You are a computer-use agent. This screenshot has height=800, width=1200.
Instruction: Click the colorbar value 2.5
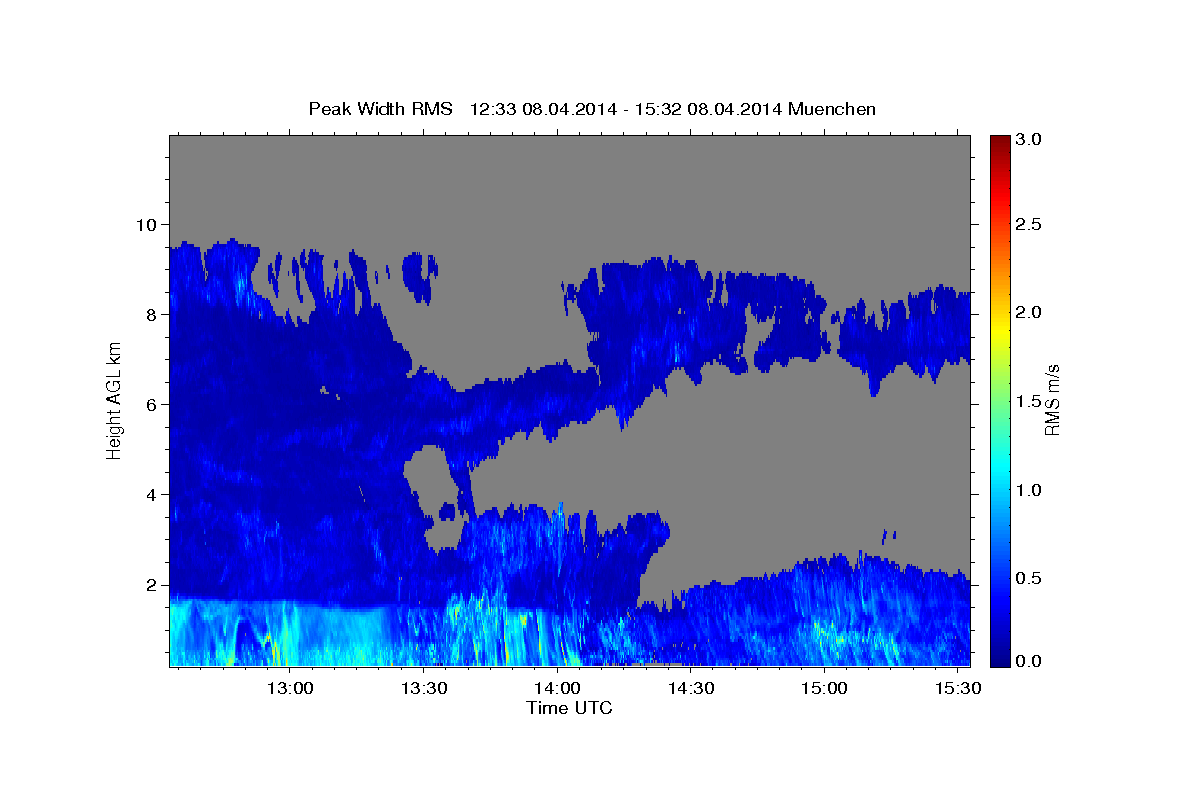coord(1029,224)
